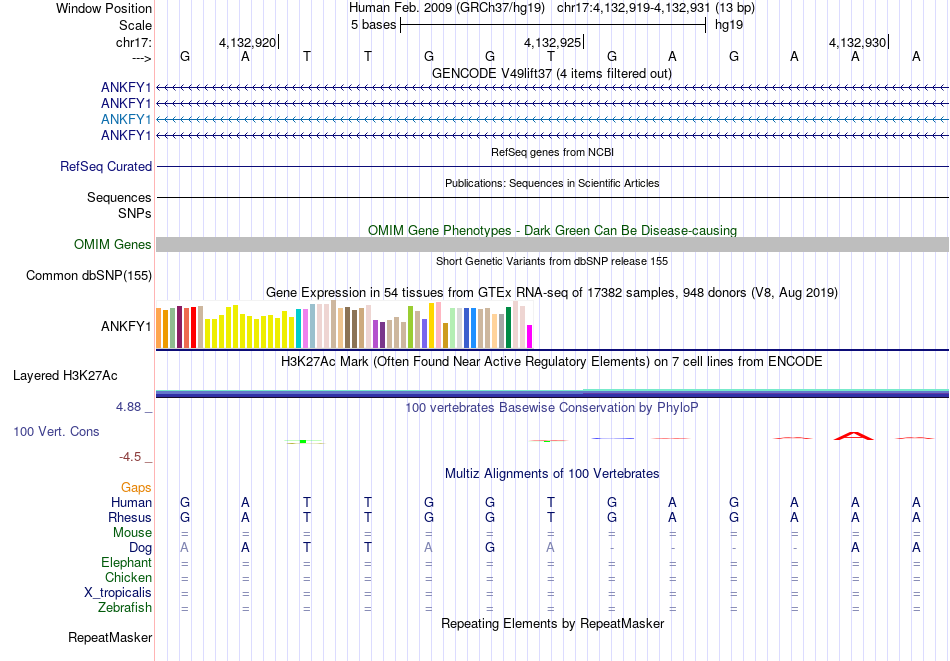Image resolution: width=950 pixels, height=661 pixels.
Task: Select the Chicken alignment row label
Action: click(128, 577)
